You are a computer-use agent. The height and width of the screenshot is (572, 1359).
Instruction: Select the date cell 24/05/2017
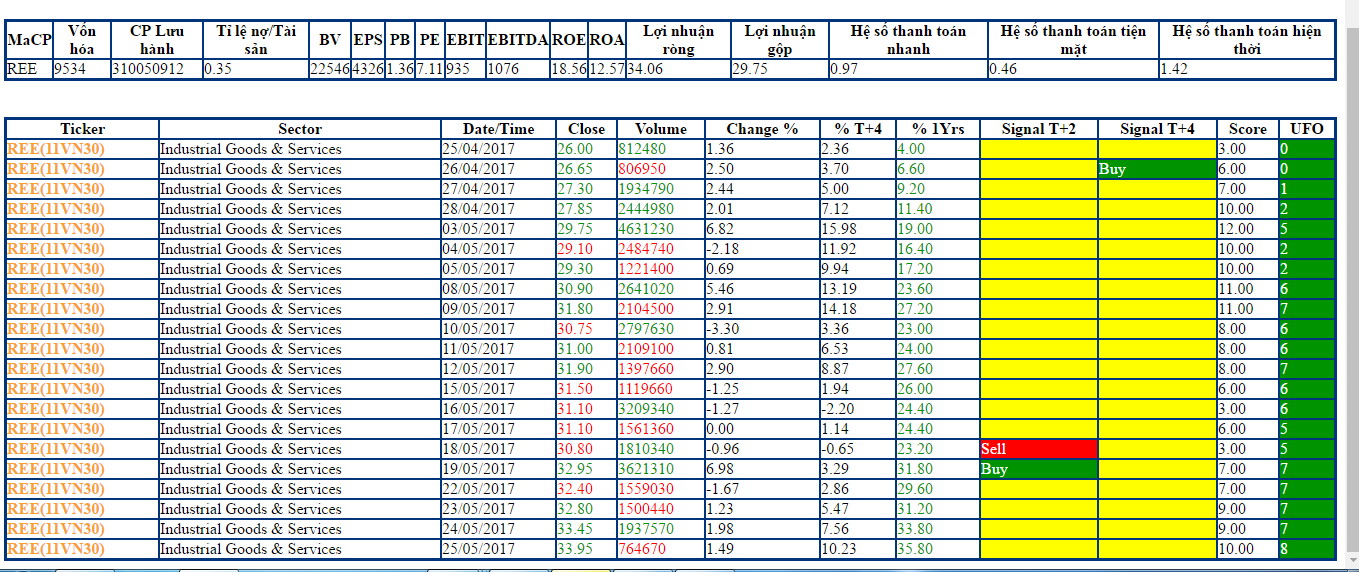point(479,529)
